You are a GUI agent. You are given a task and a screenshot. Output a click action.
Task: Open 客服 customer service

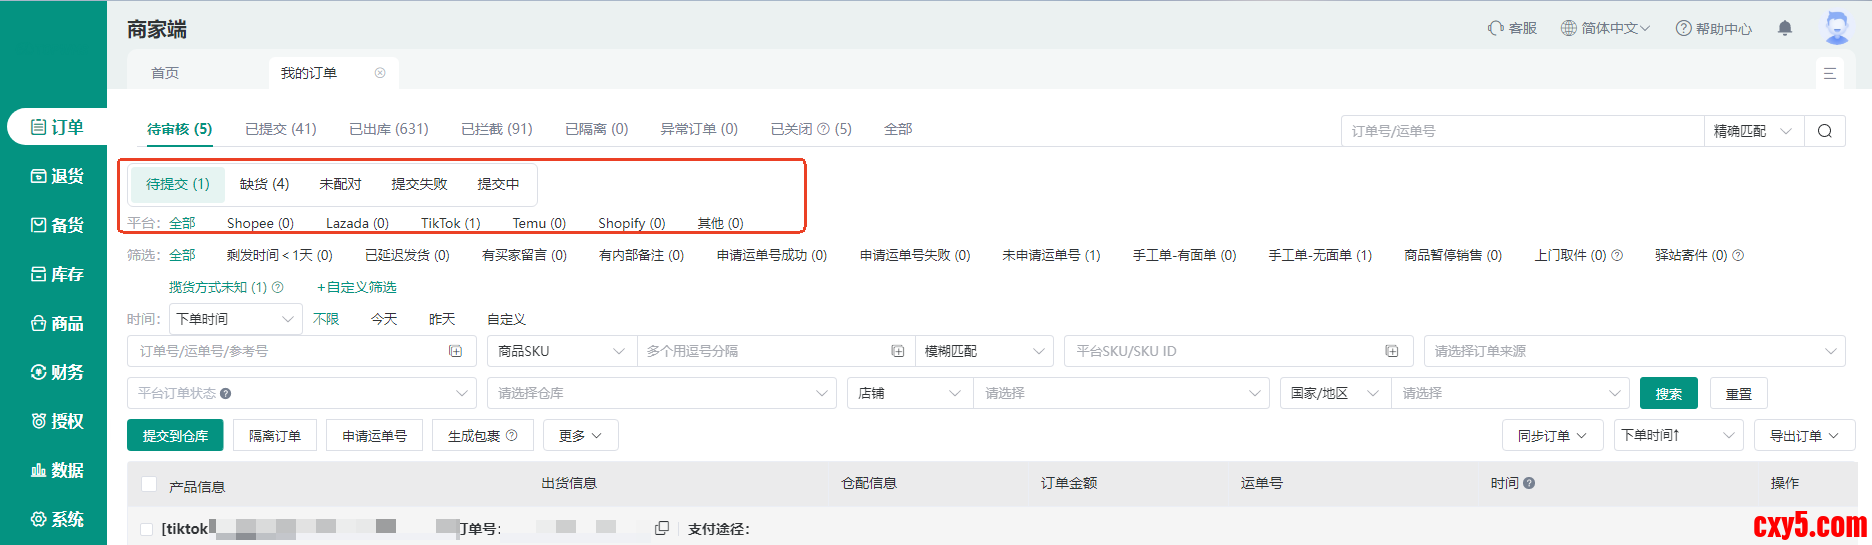tap(1512, 28)
